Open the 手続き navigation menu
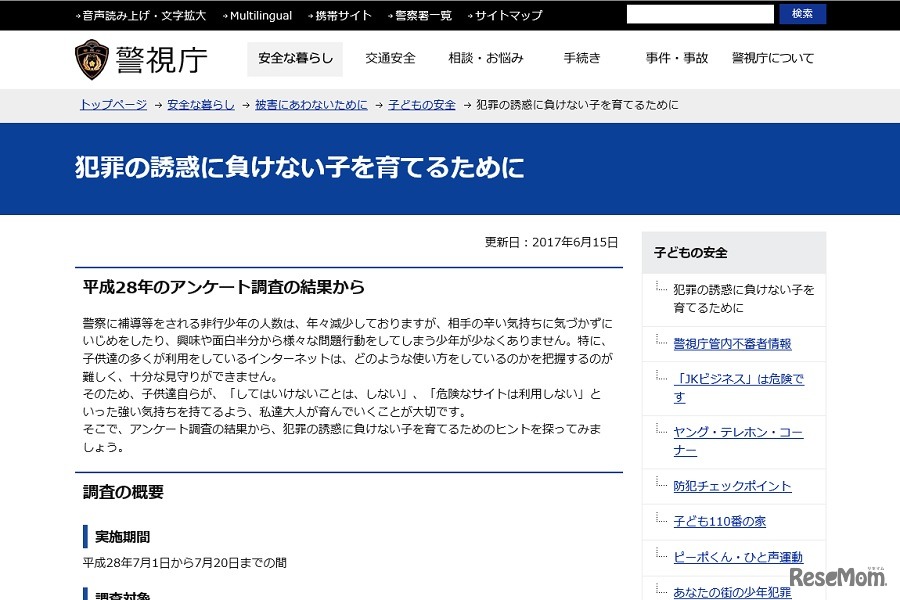The height and width of the screenshot is (600, 900). (x=582, y=58)
